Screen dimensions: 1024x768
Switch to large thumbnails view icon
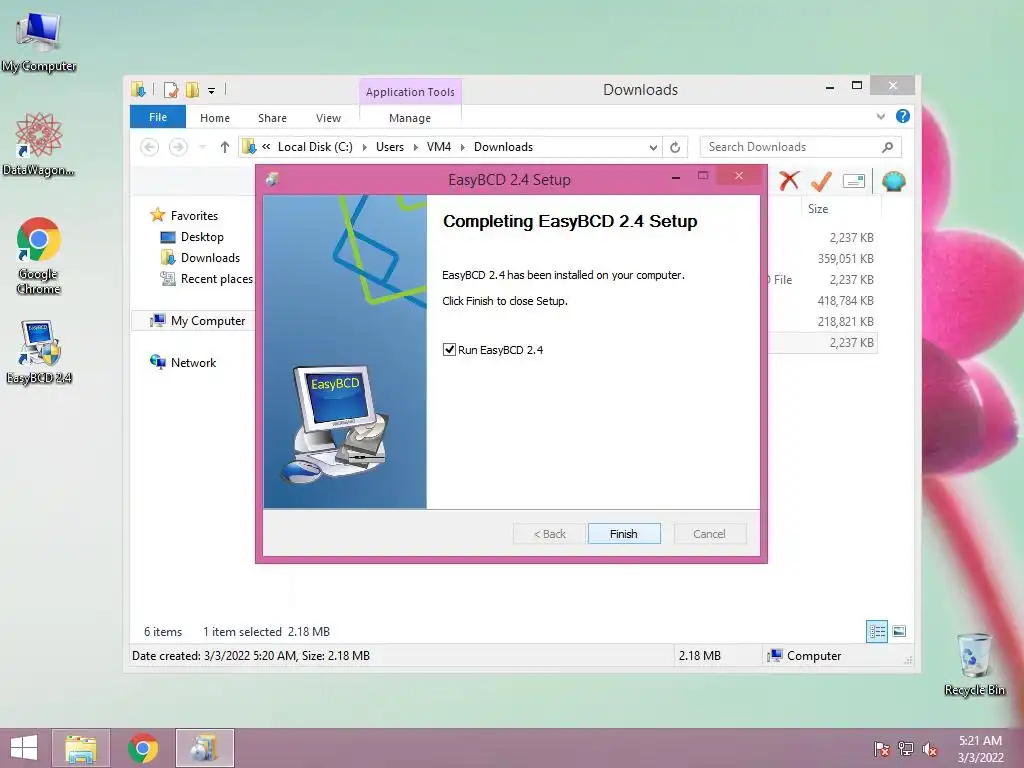click(899, 631)
